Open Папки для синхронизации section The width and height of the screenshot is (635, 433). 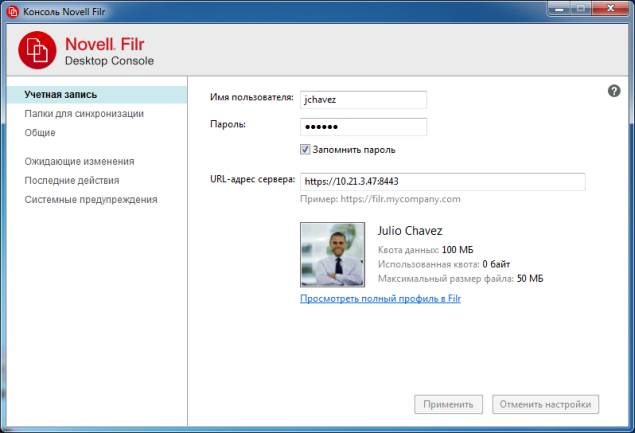84,114
